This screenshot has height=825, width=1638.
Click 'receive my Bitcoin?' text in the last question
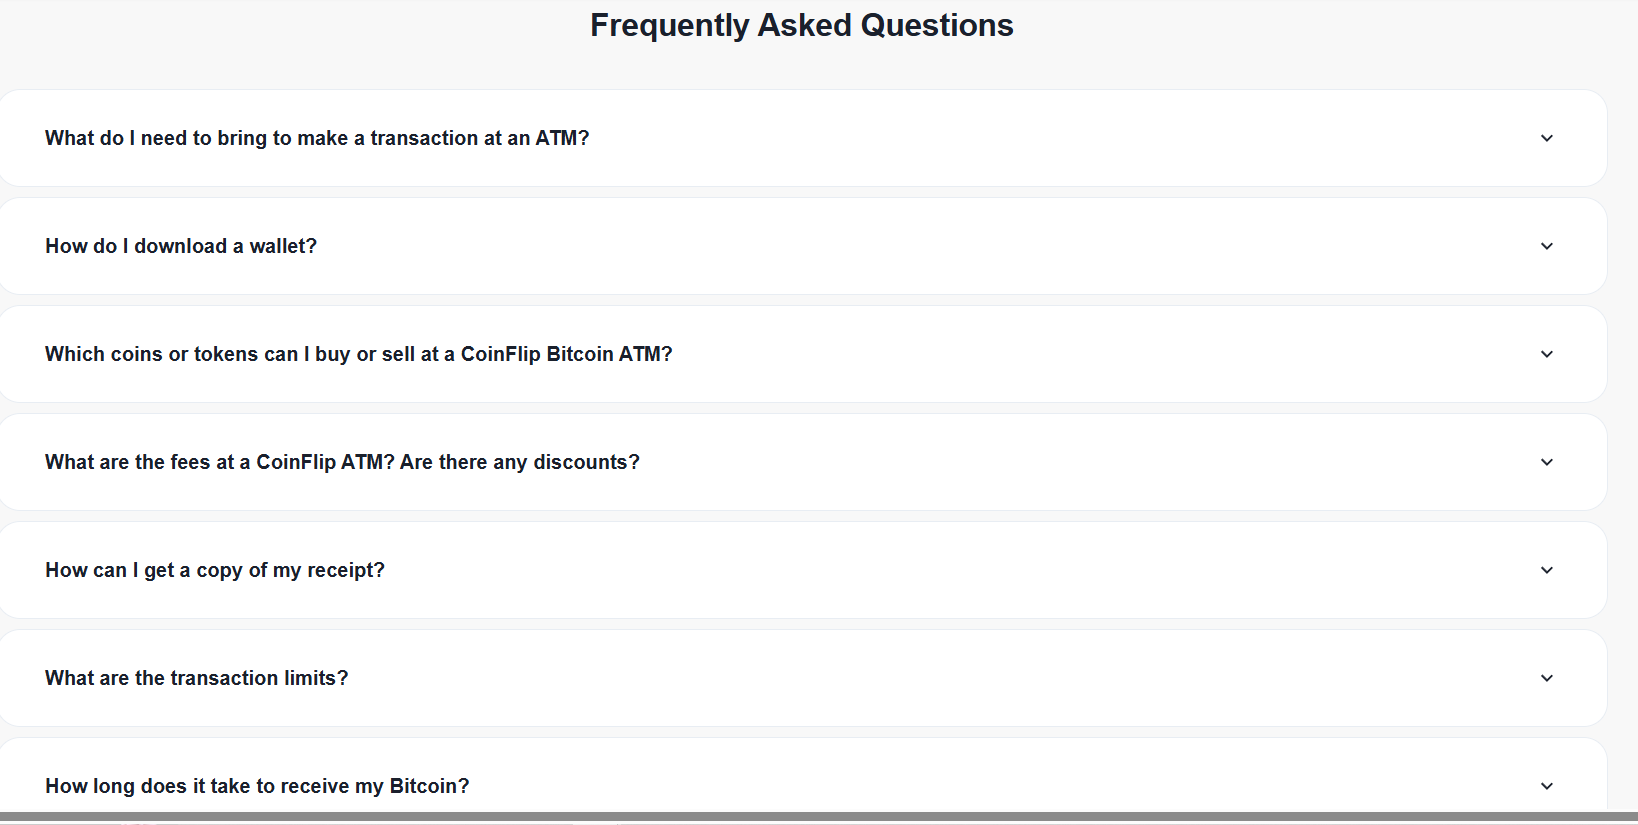[x=375, y=786]
